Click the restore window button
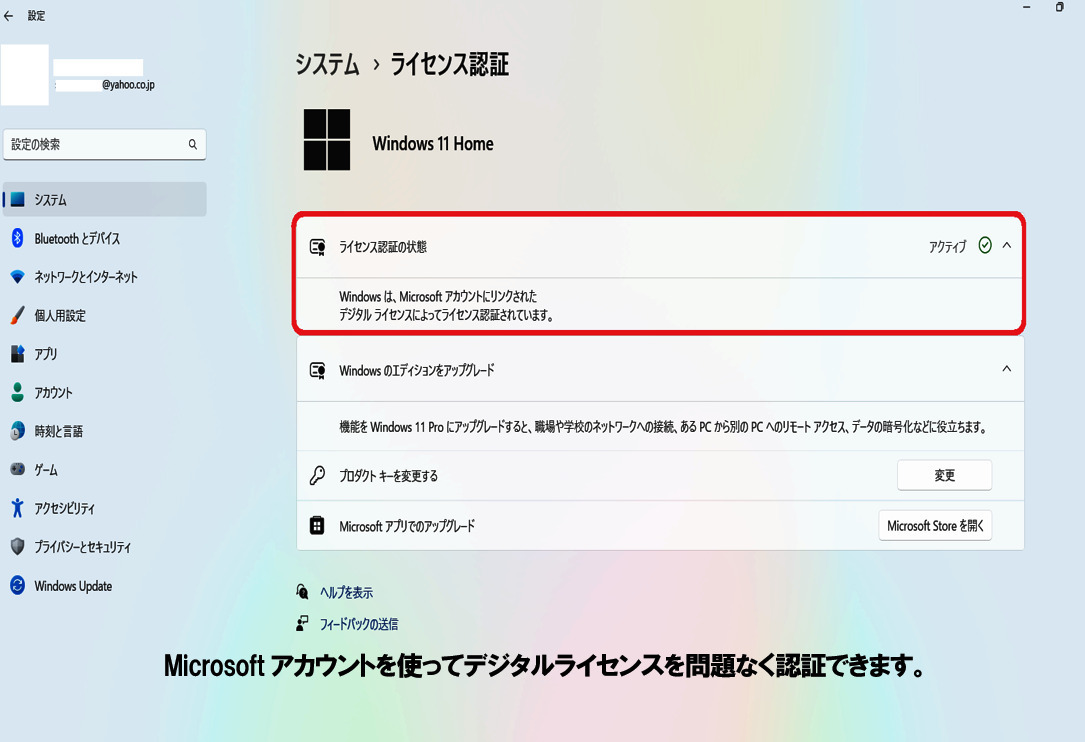Viewport: 1085px width, 742px height. pos(1059,7)
